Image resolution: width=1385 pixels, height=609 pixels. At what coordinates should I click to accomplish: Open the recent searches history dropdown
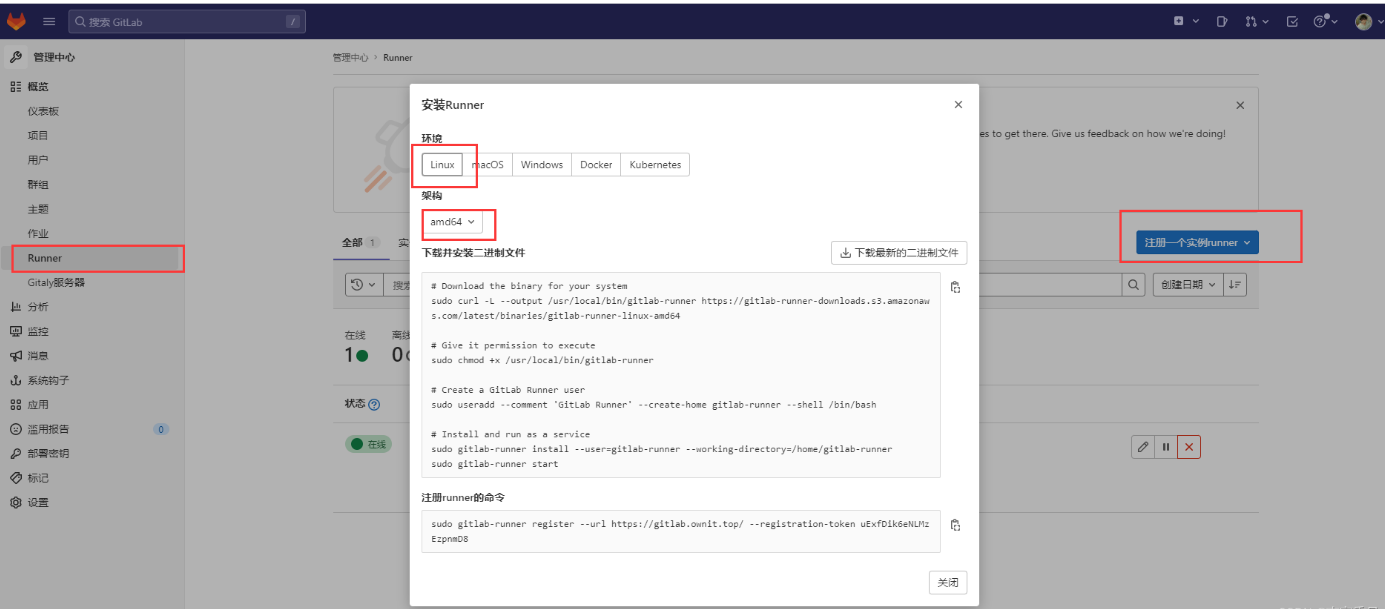(x=364, y=285)
